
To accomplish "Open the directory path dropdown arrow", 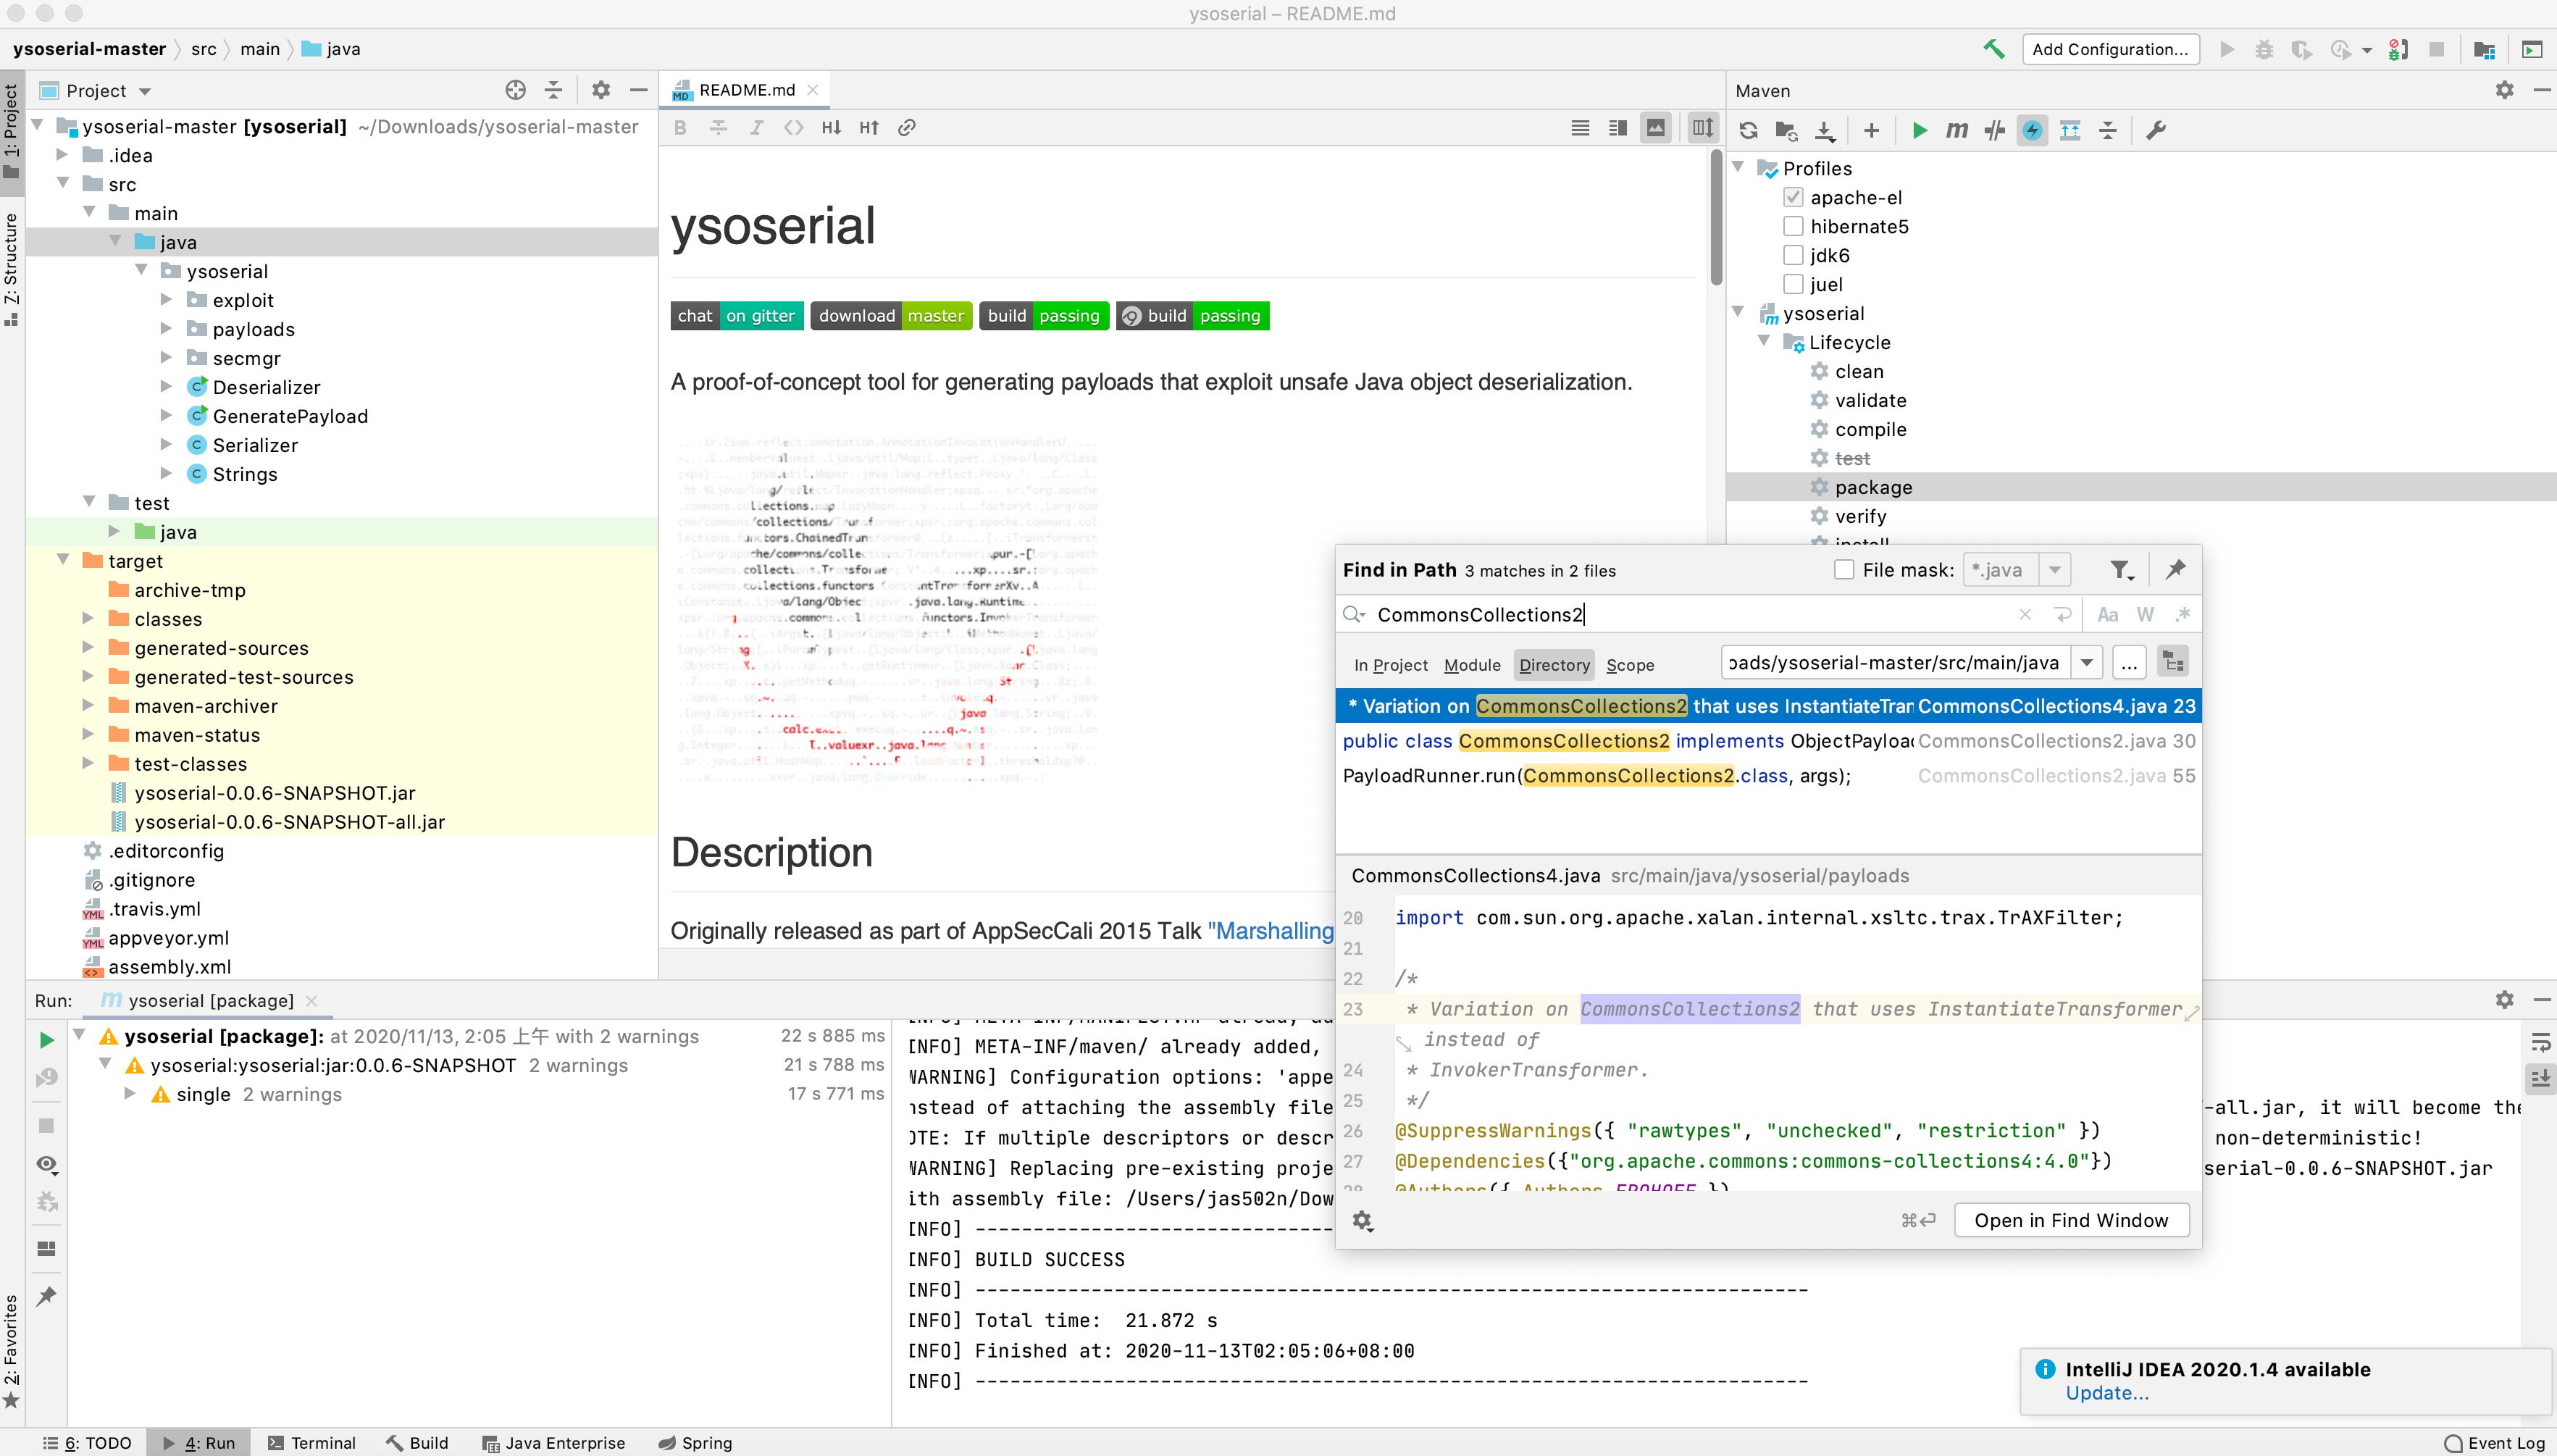I will (2087, 663).
